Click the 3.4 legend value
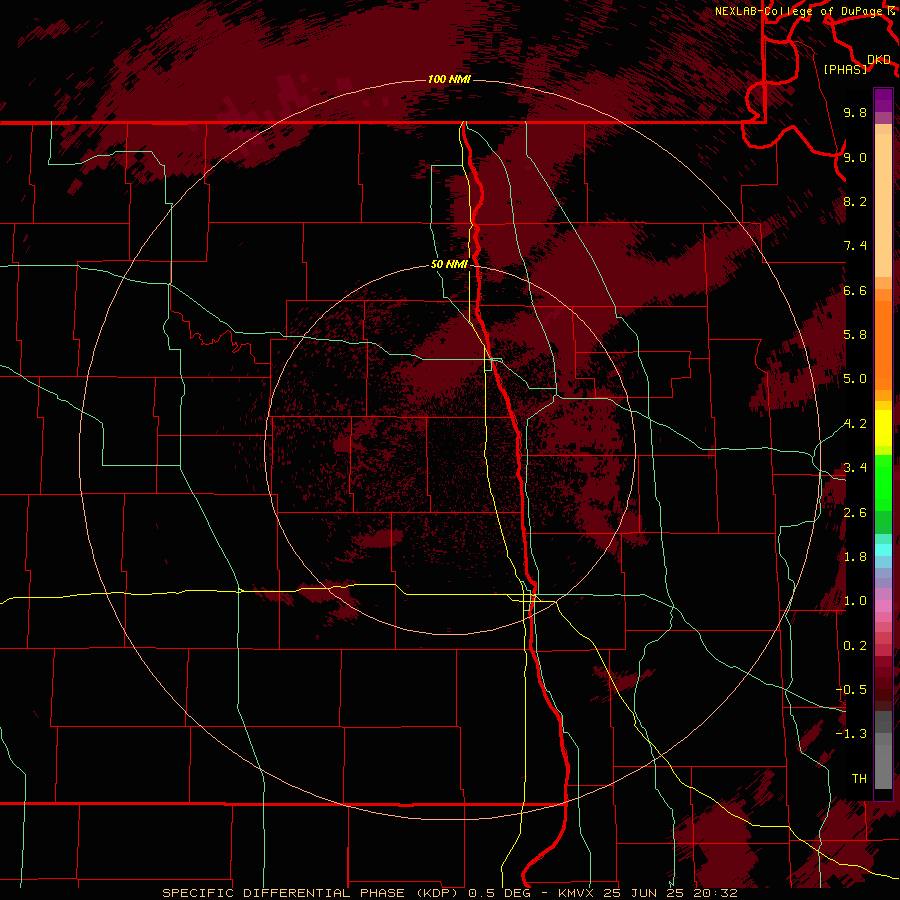The width and height of the screenshot is (900, 900). coord(855,468)
